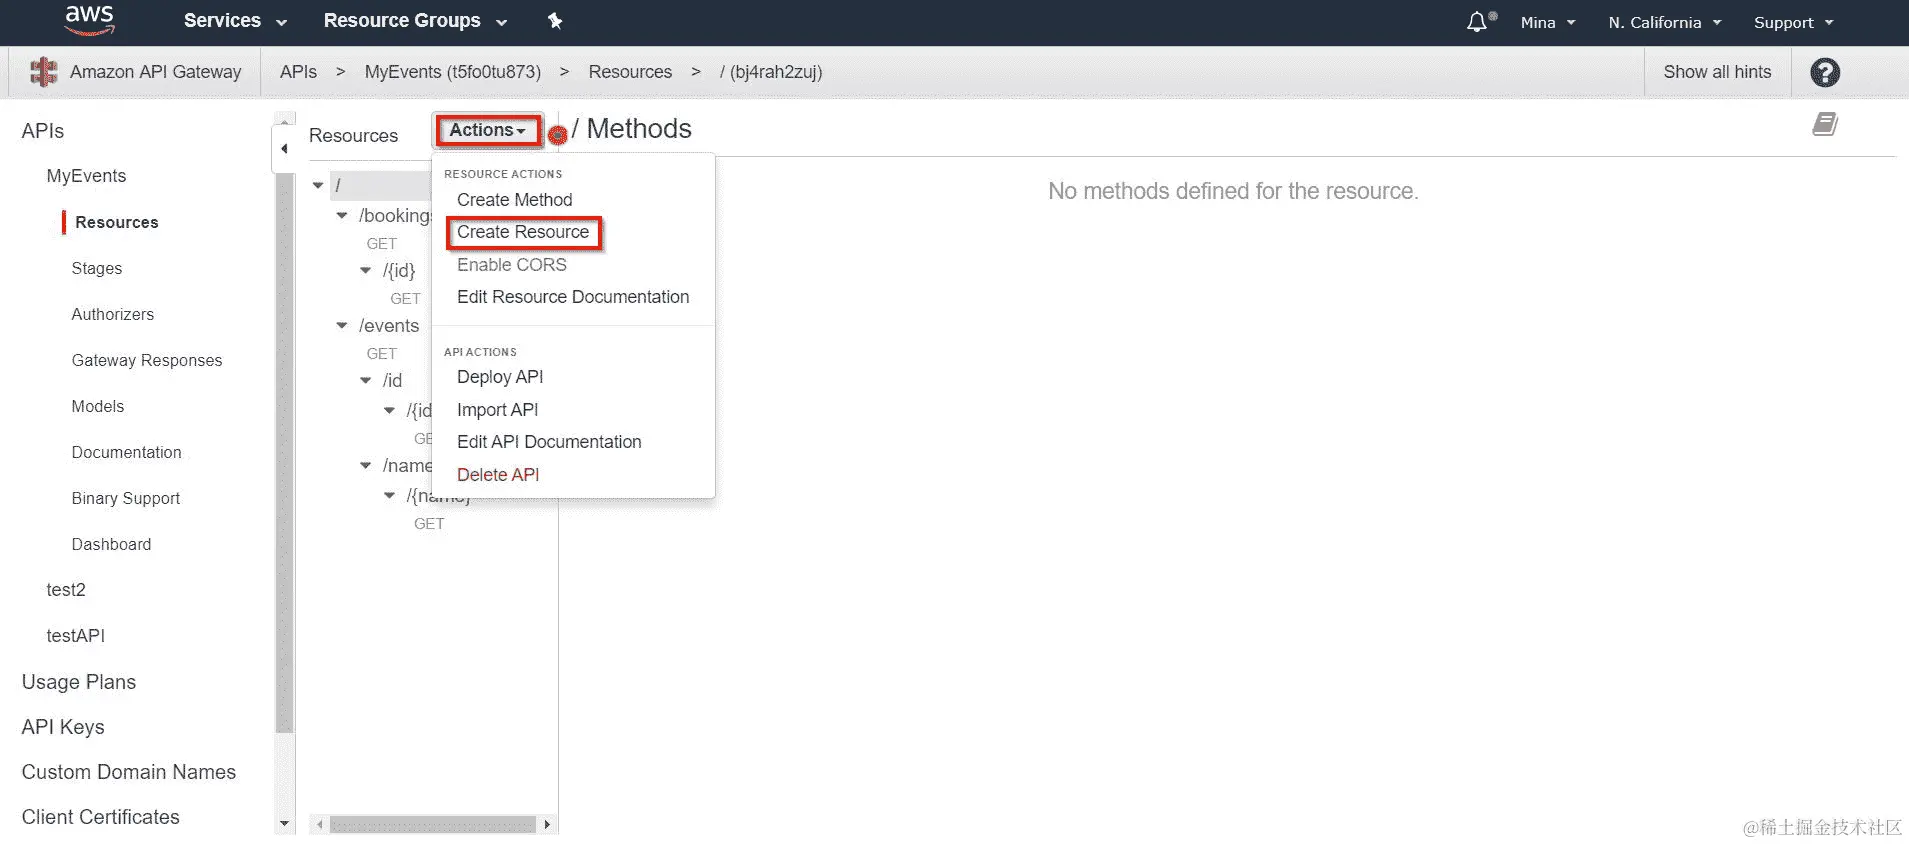Select GET method under /{name}
Screen dimensions: 1909x844
429,524
